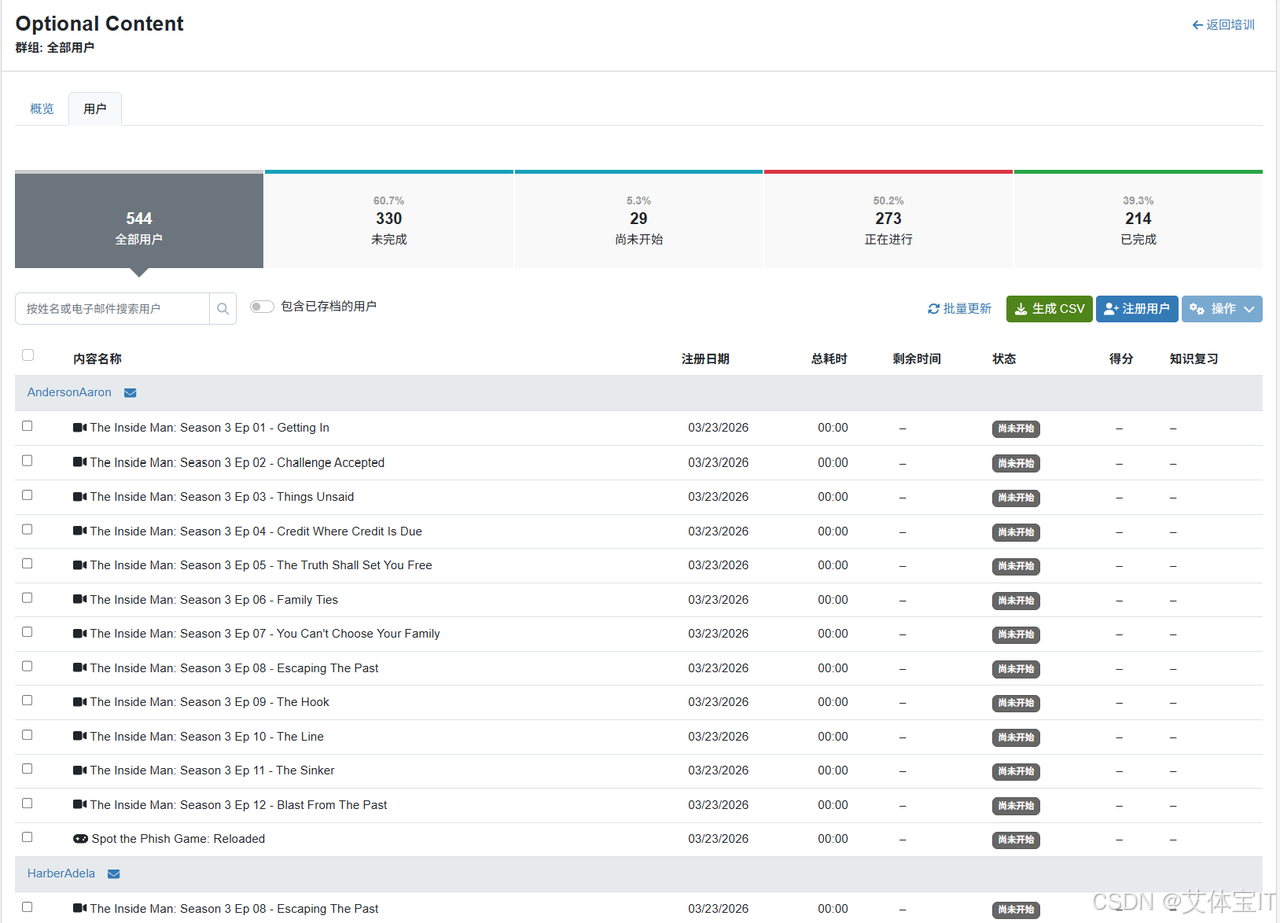Click the 批量更新 link
Viewport: 1280px width, 923px height.
point(960,309)
